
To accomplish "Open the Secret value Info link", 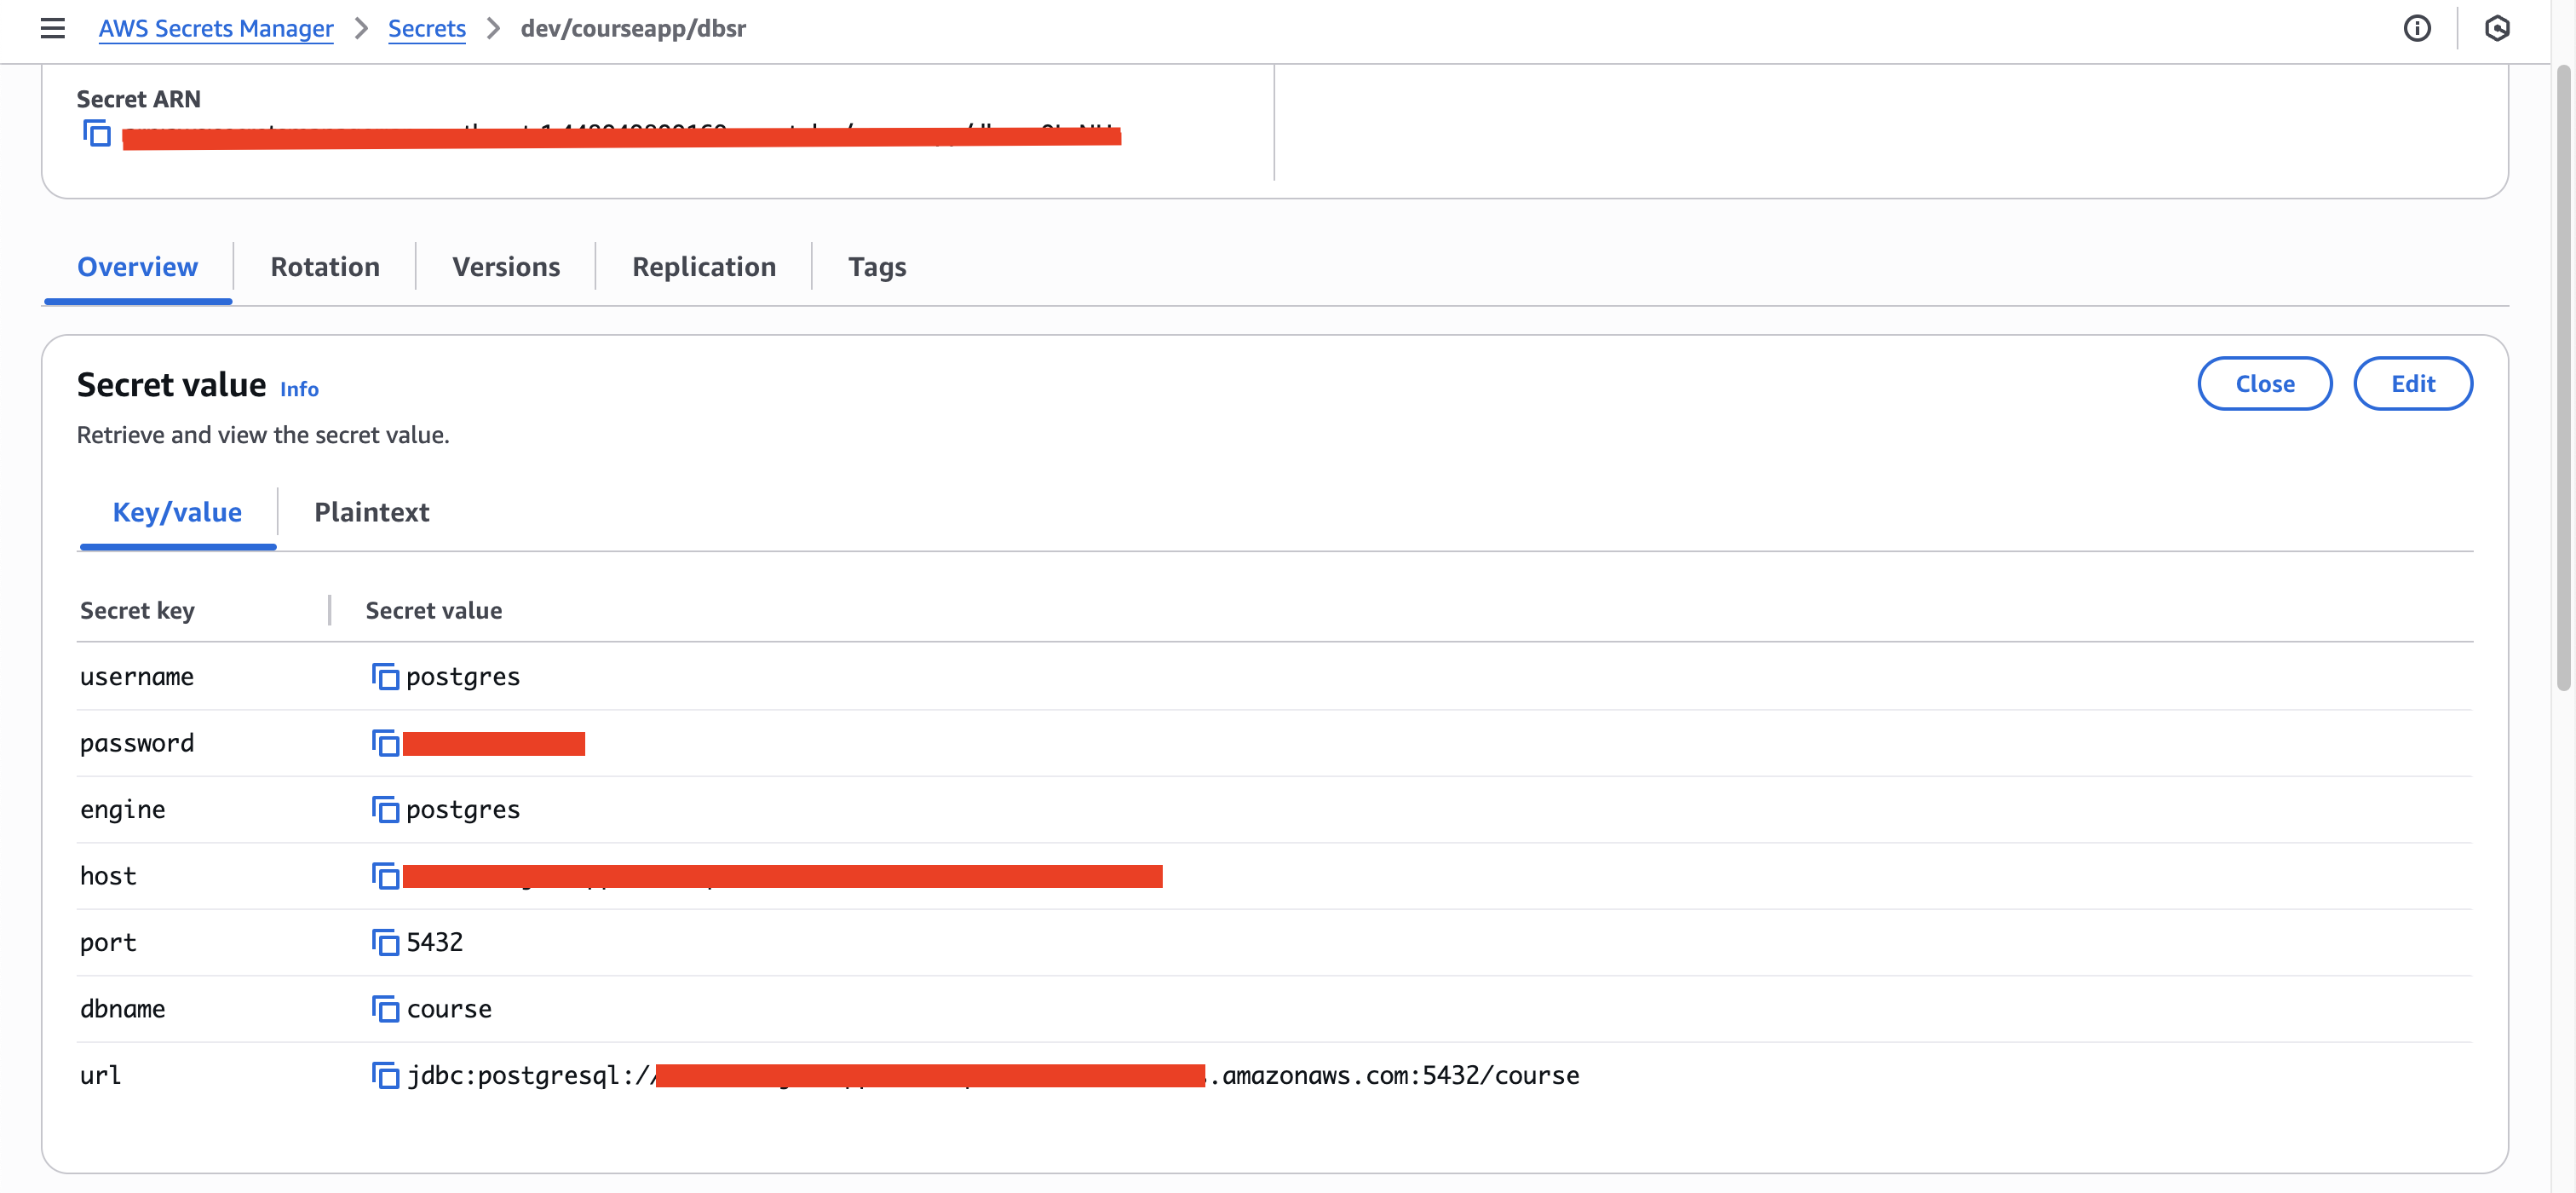I will (299, 389).
